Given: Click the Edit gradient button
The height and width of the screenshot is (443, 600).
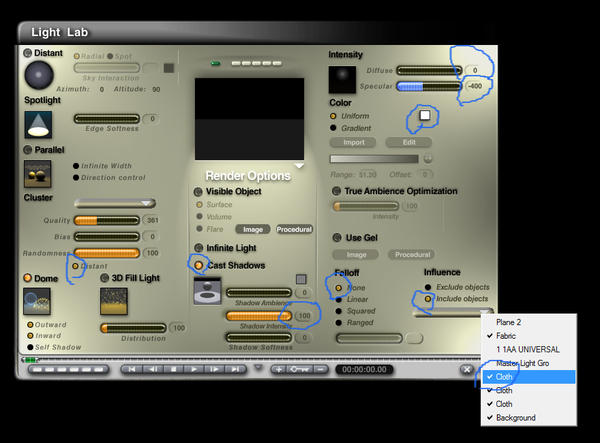Looking at the screenshot, I should point(408,142).
